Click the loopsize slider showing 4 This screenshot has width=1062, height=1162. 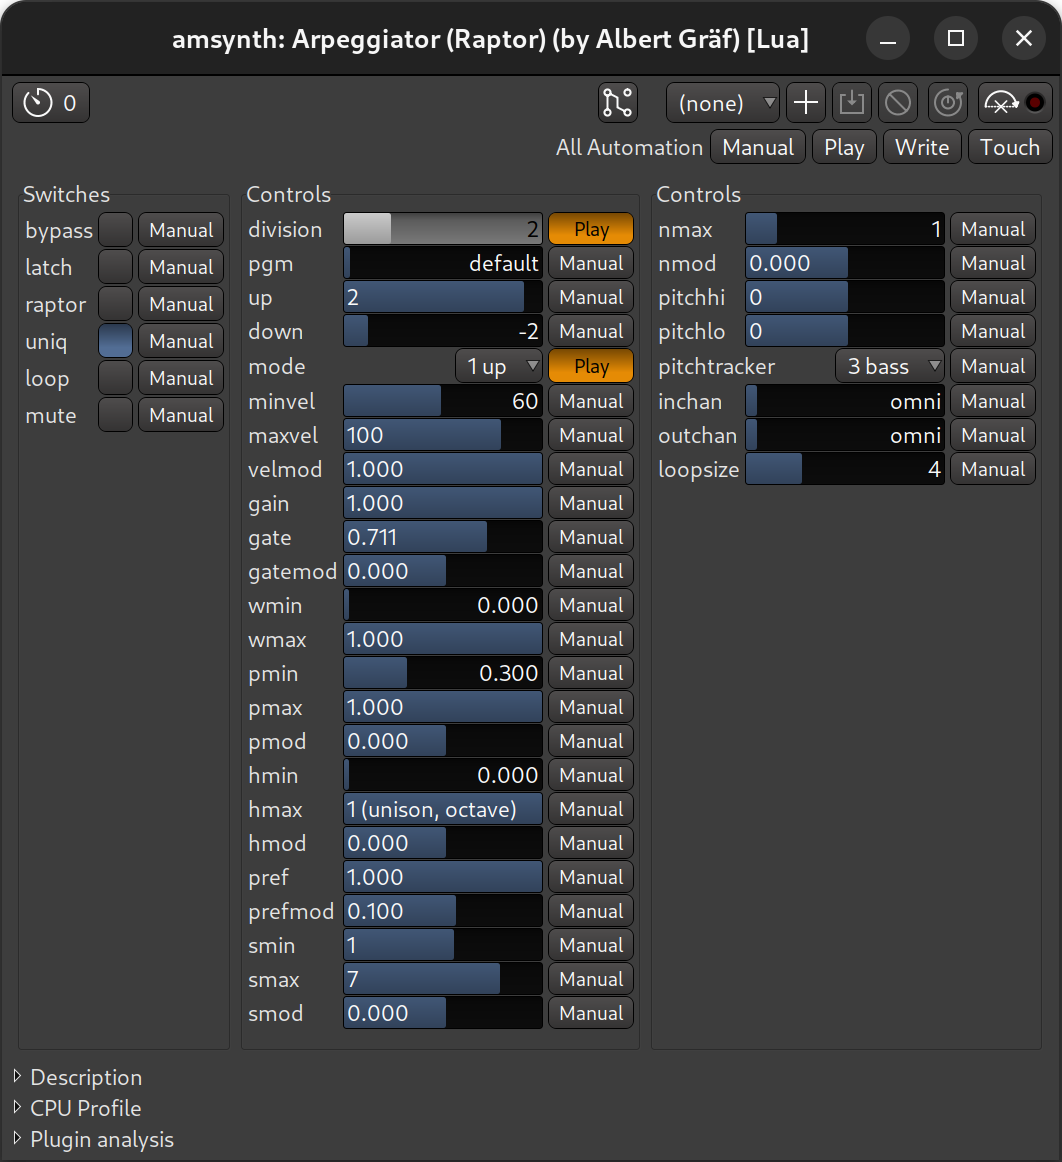coord(845,469)
